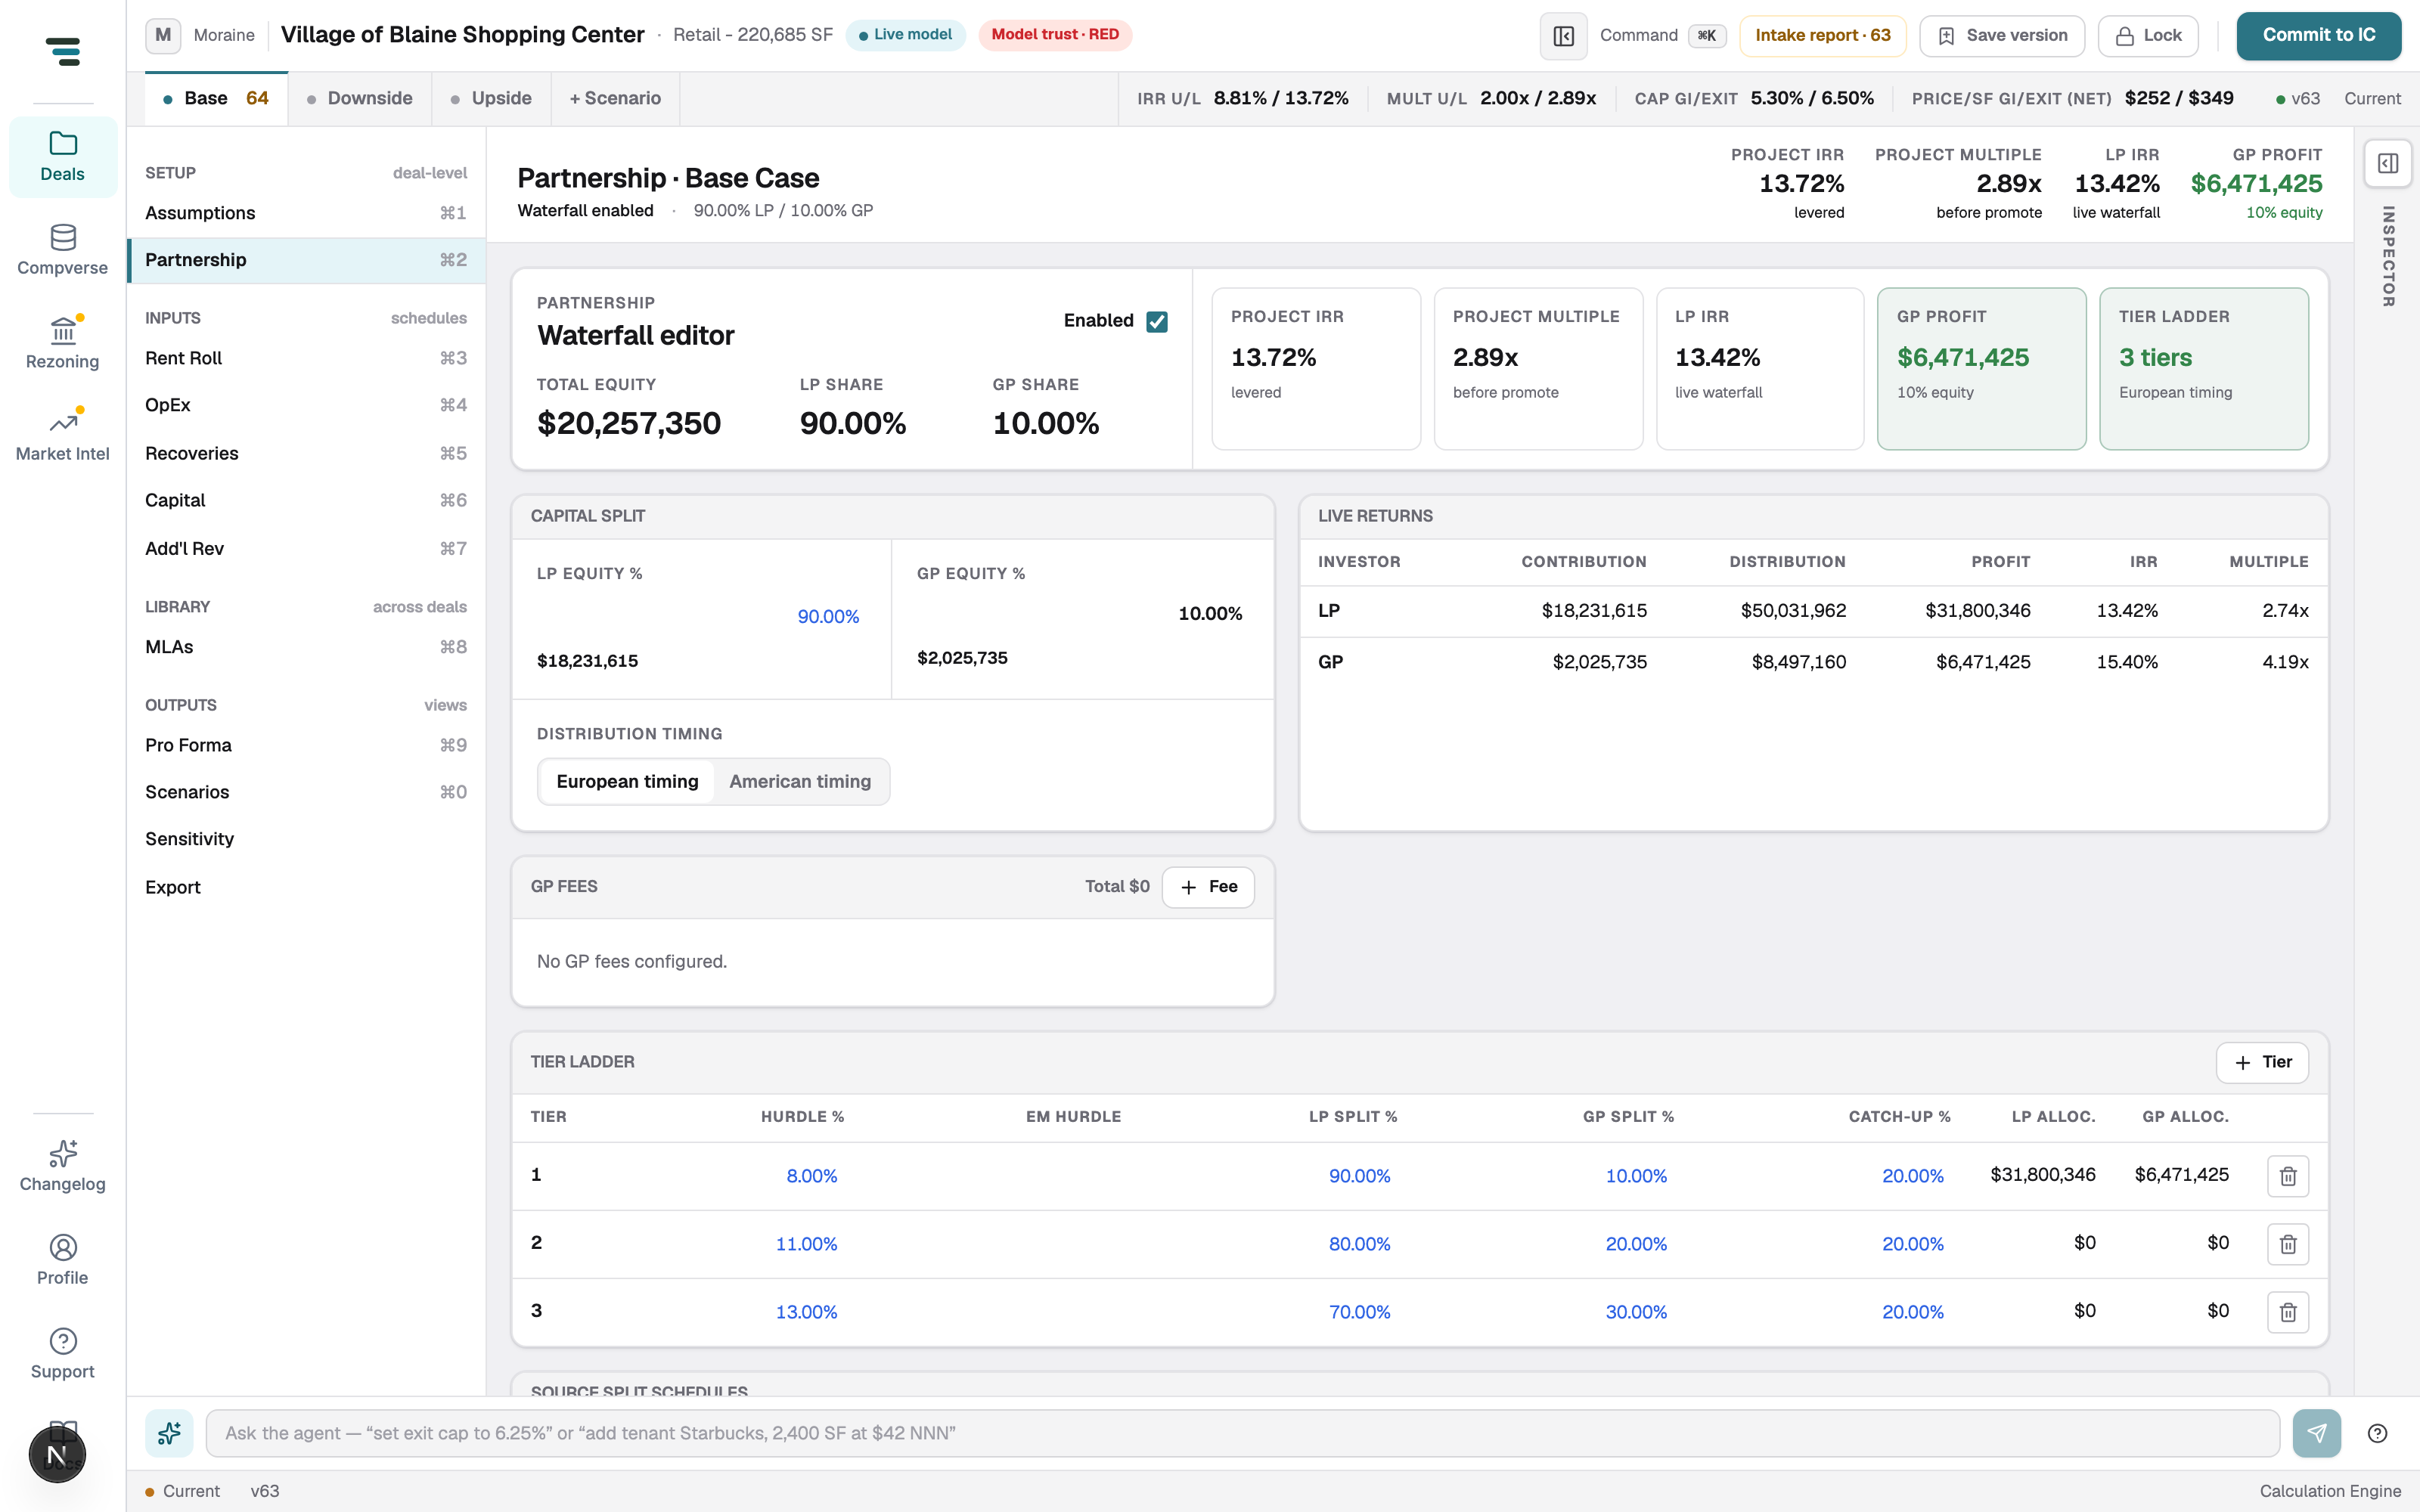The image size is (2420, 1512).
Task: Open Compverse database icon
Action: point(63,250)
